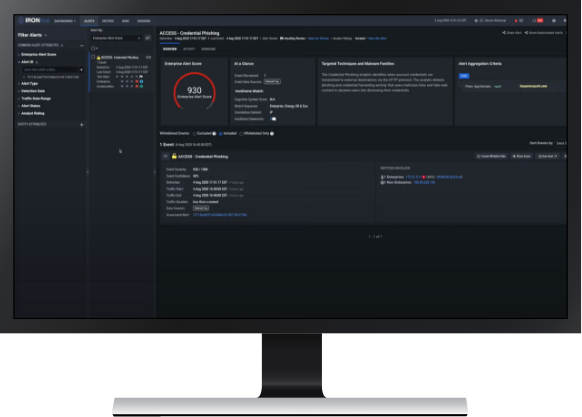Collapse the ACCESS Credential Phishing event
The image size is (582, 417).
[166, 156]
